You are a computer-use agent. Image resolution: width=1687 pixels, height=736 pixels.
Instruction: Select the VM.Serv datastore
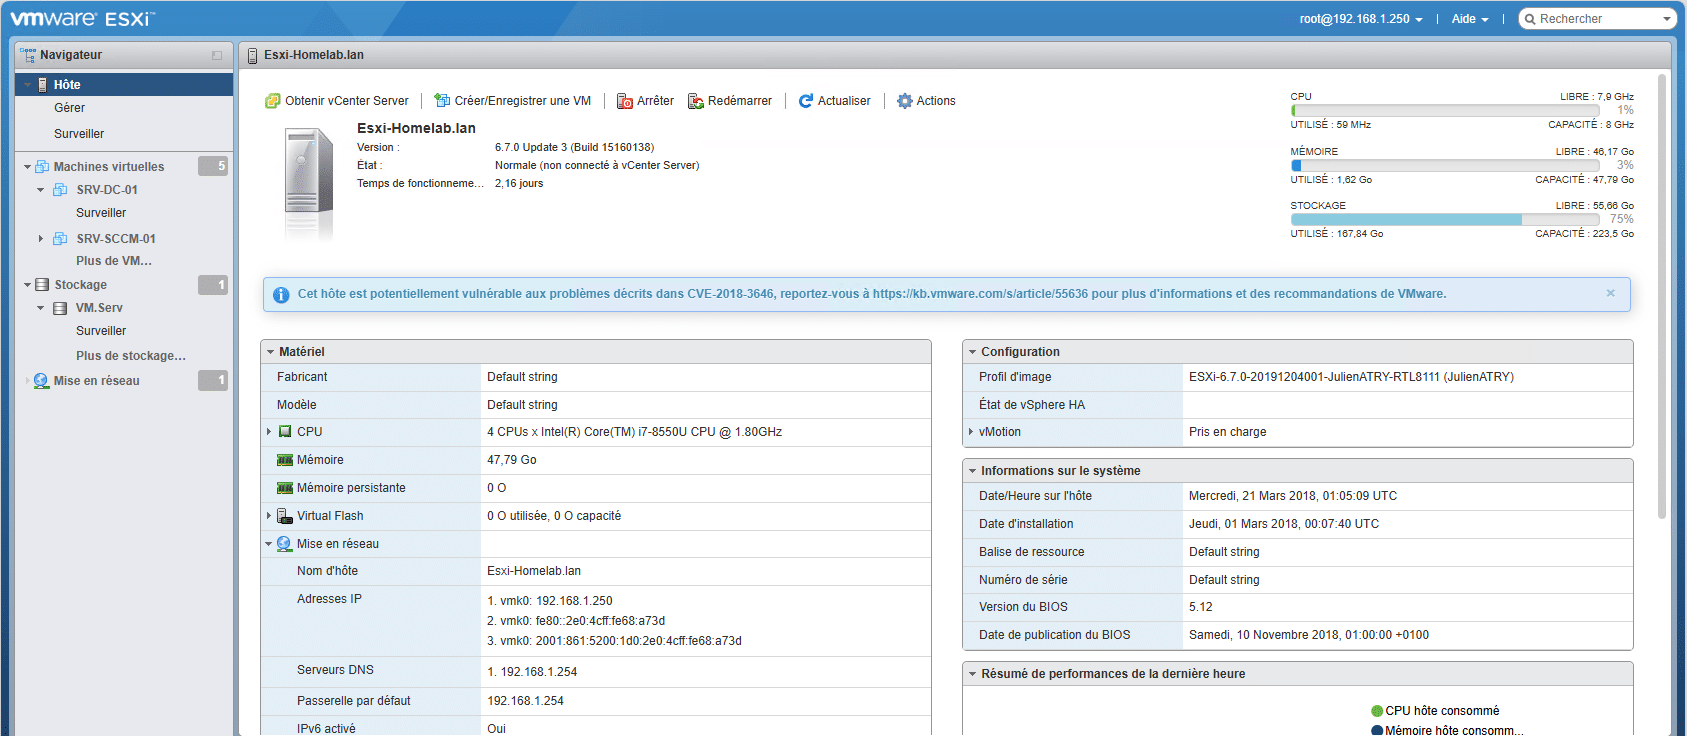(x=99, y=308)
